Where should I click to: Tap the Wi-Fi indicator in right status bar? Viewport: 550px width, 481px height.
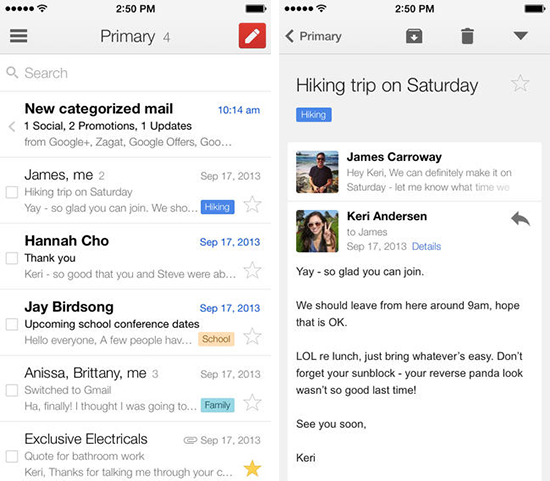click(321, 8)
